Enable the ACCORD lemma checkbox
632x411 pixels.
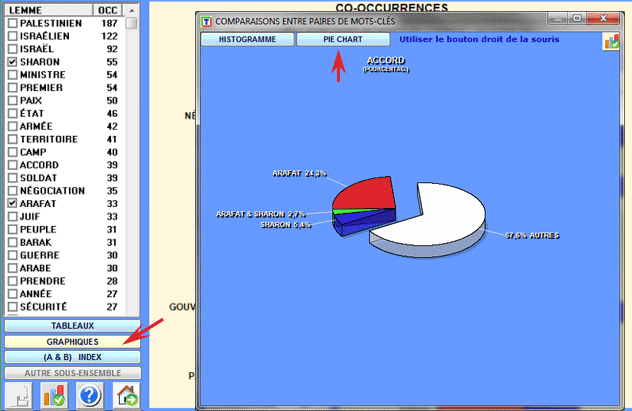[12, 165]
